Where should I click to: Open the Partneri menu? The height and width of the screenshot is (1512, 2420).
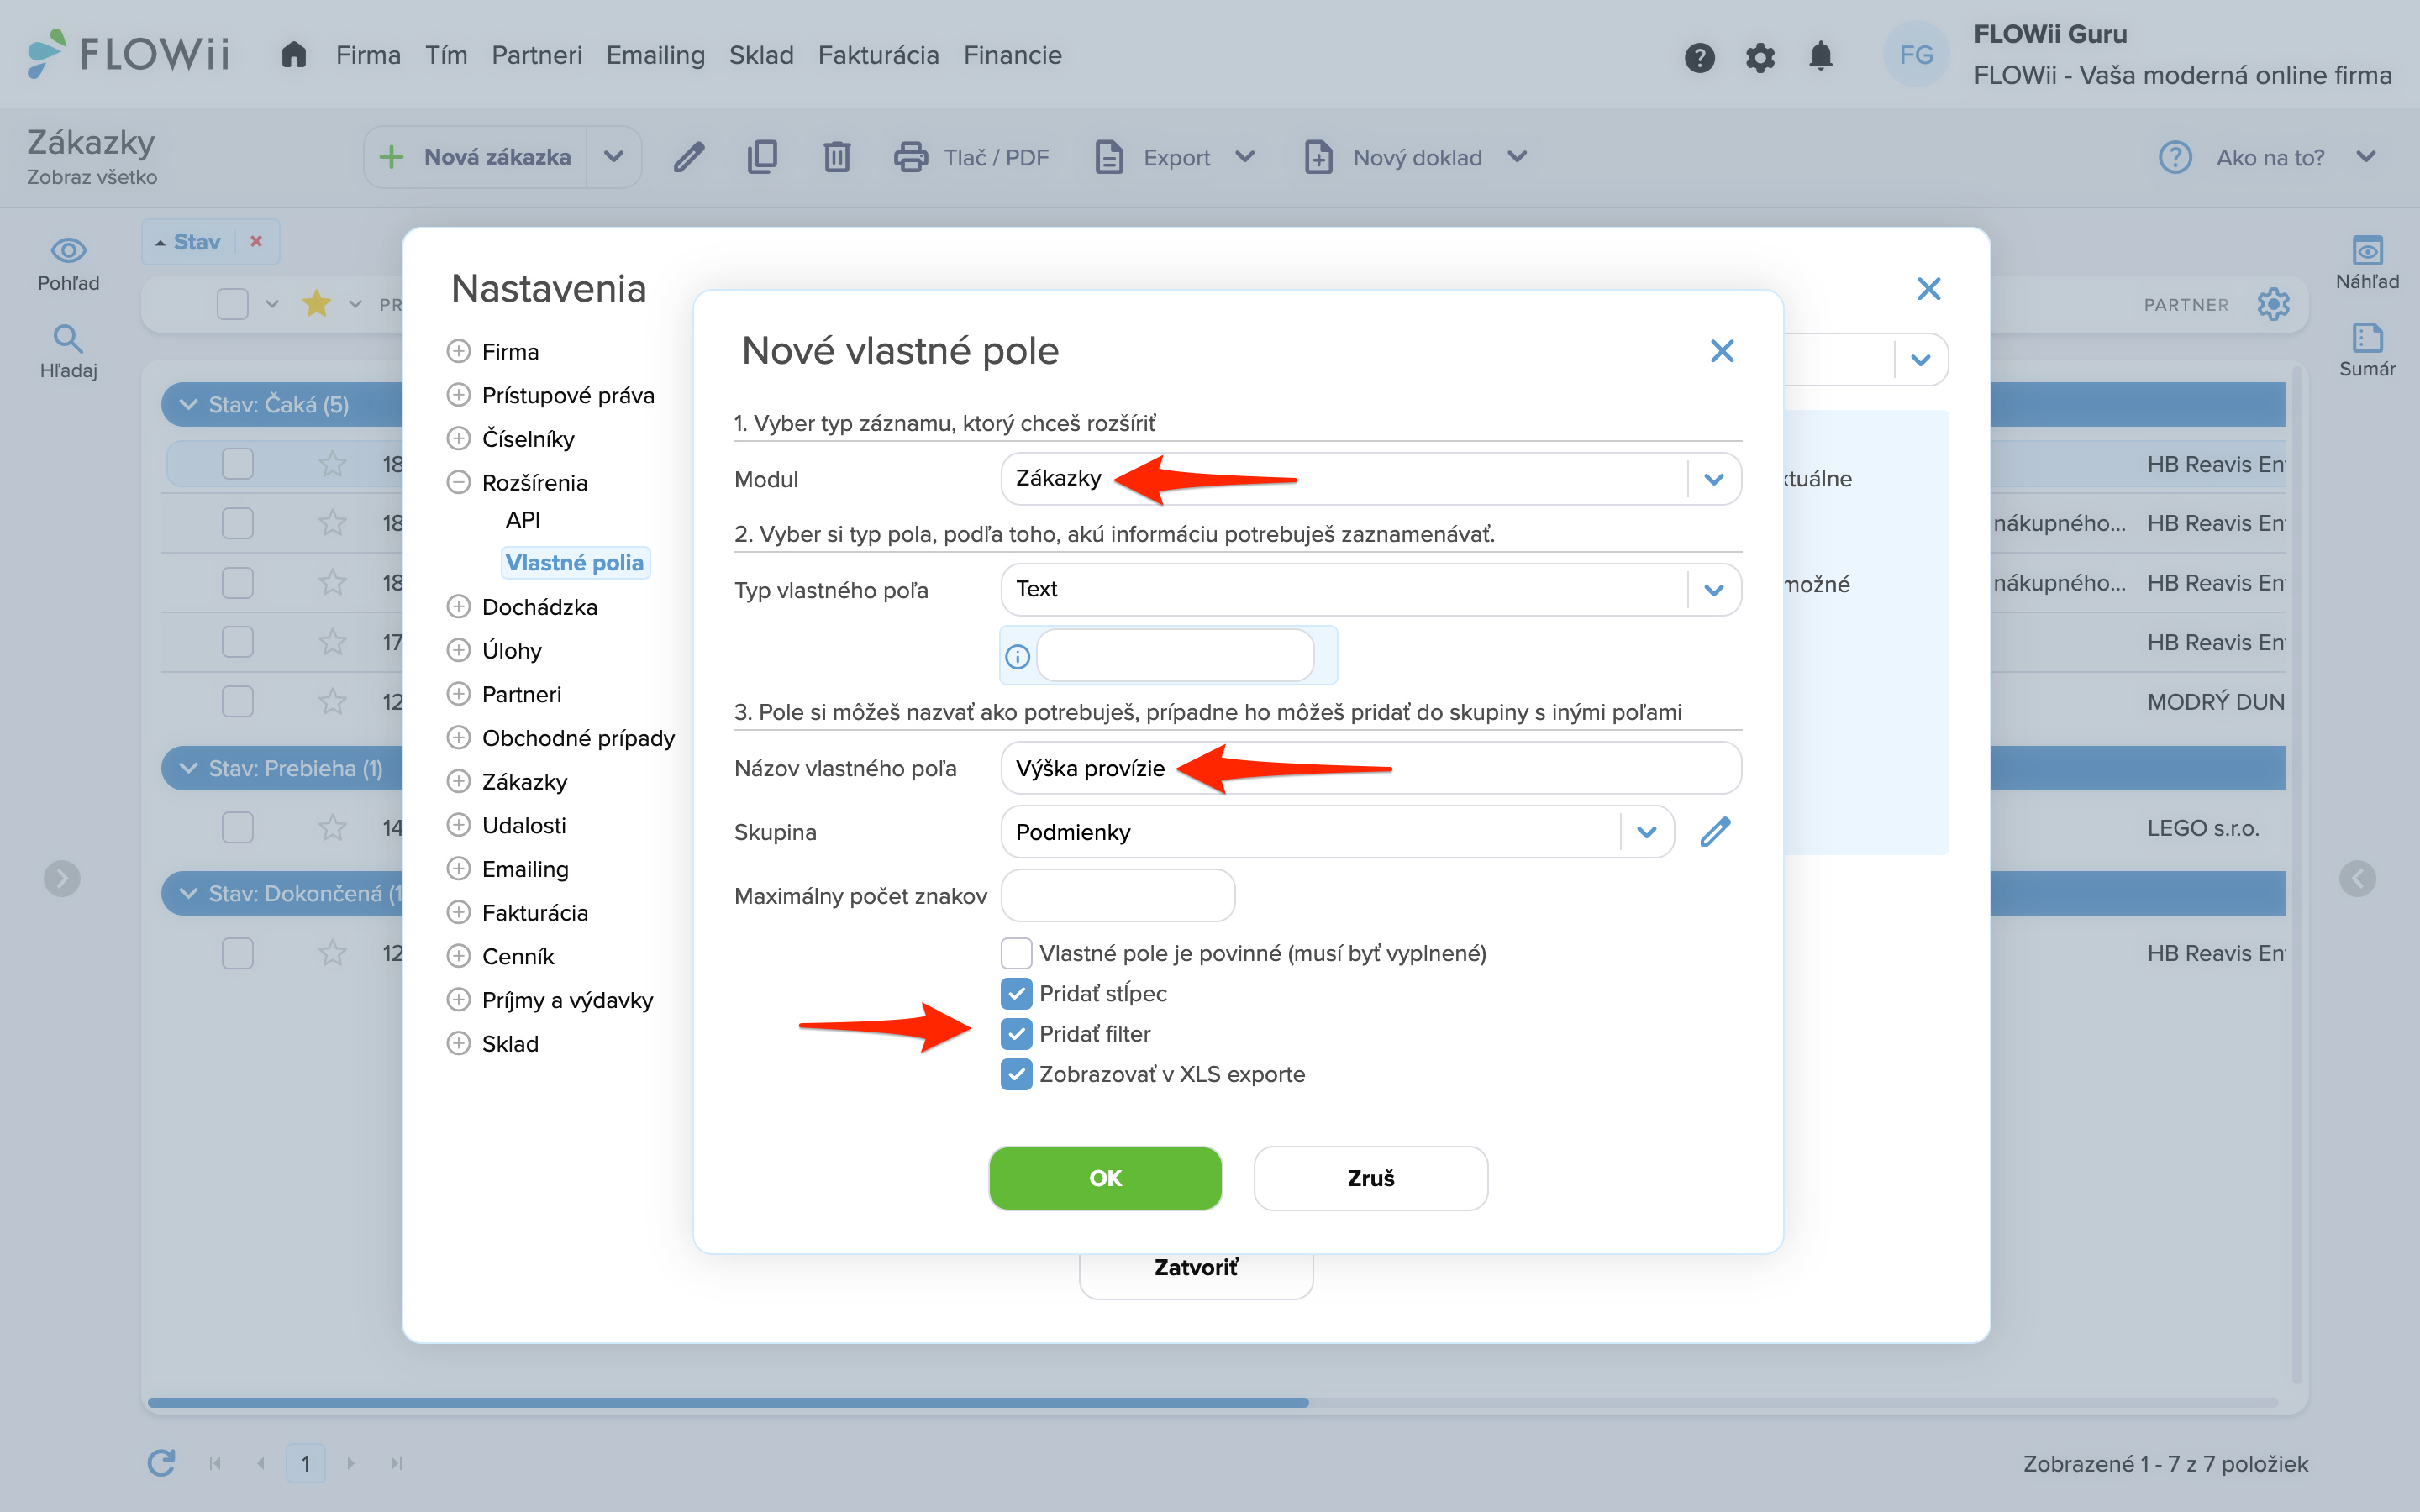(x=536, y=55)
